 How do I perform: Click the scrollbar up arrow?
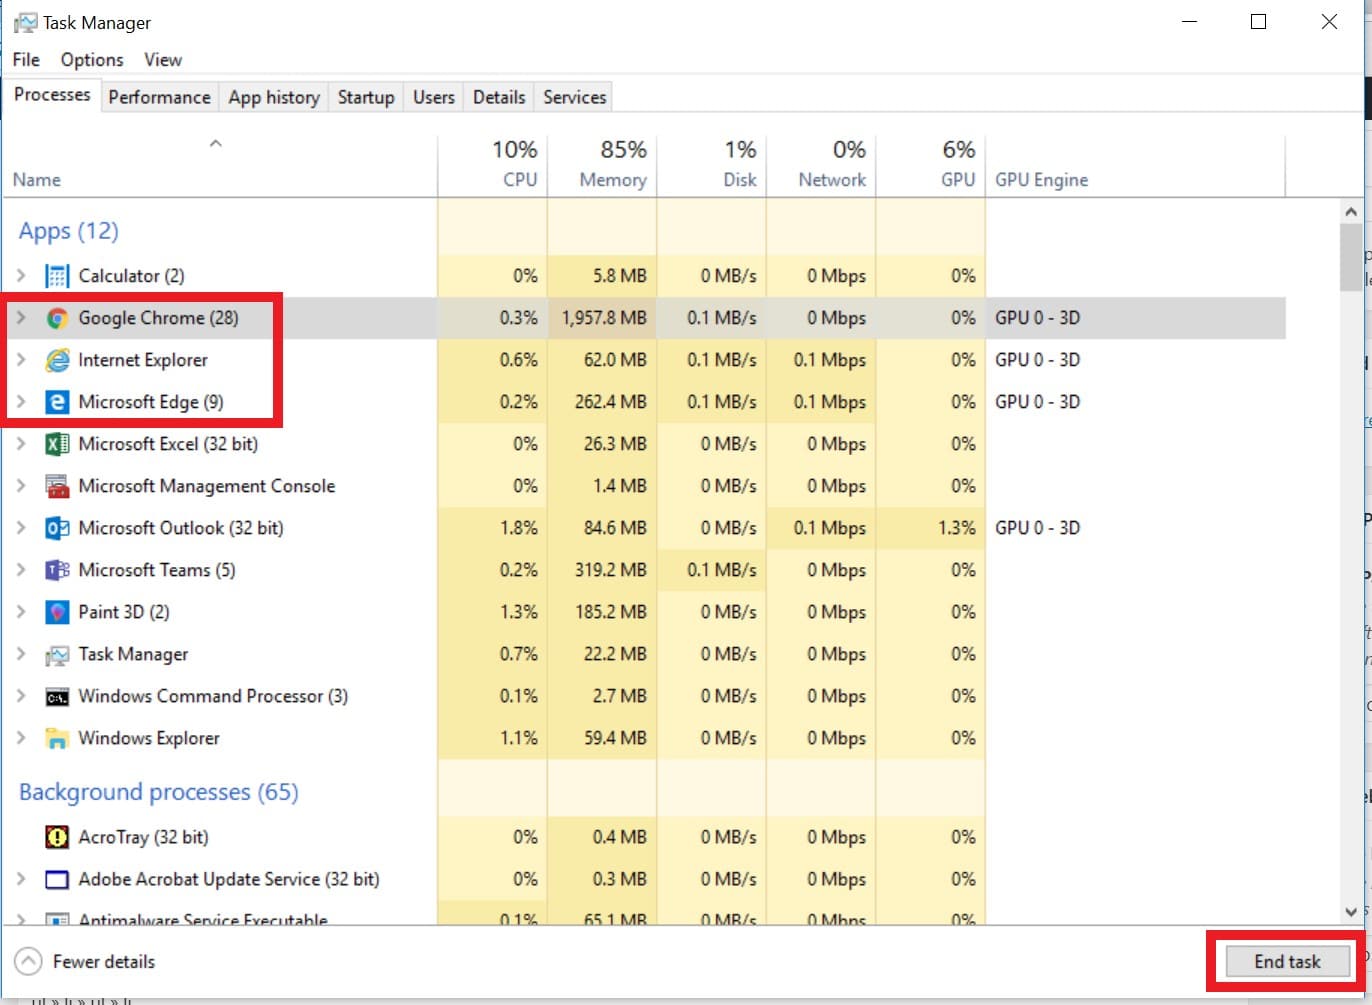coord(1351,211)
